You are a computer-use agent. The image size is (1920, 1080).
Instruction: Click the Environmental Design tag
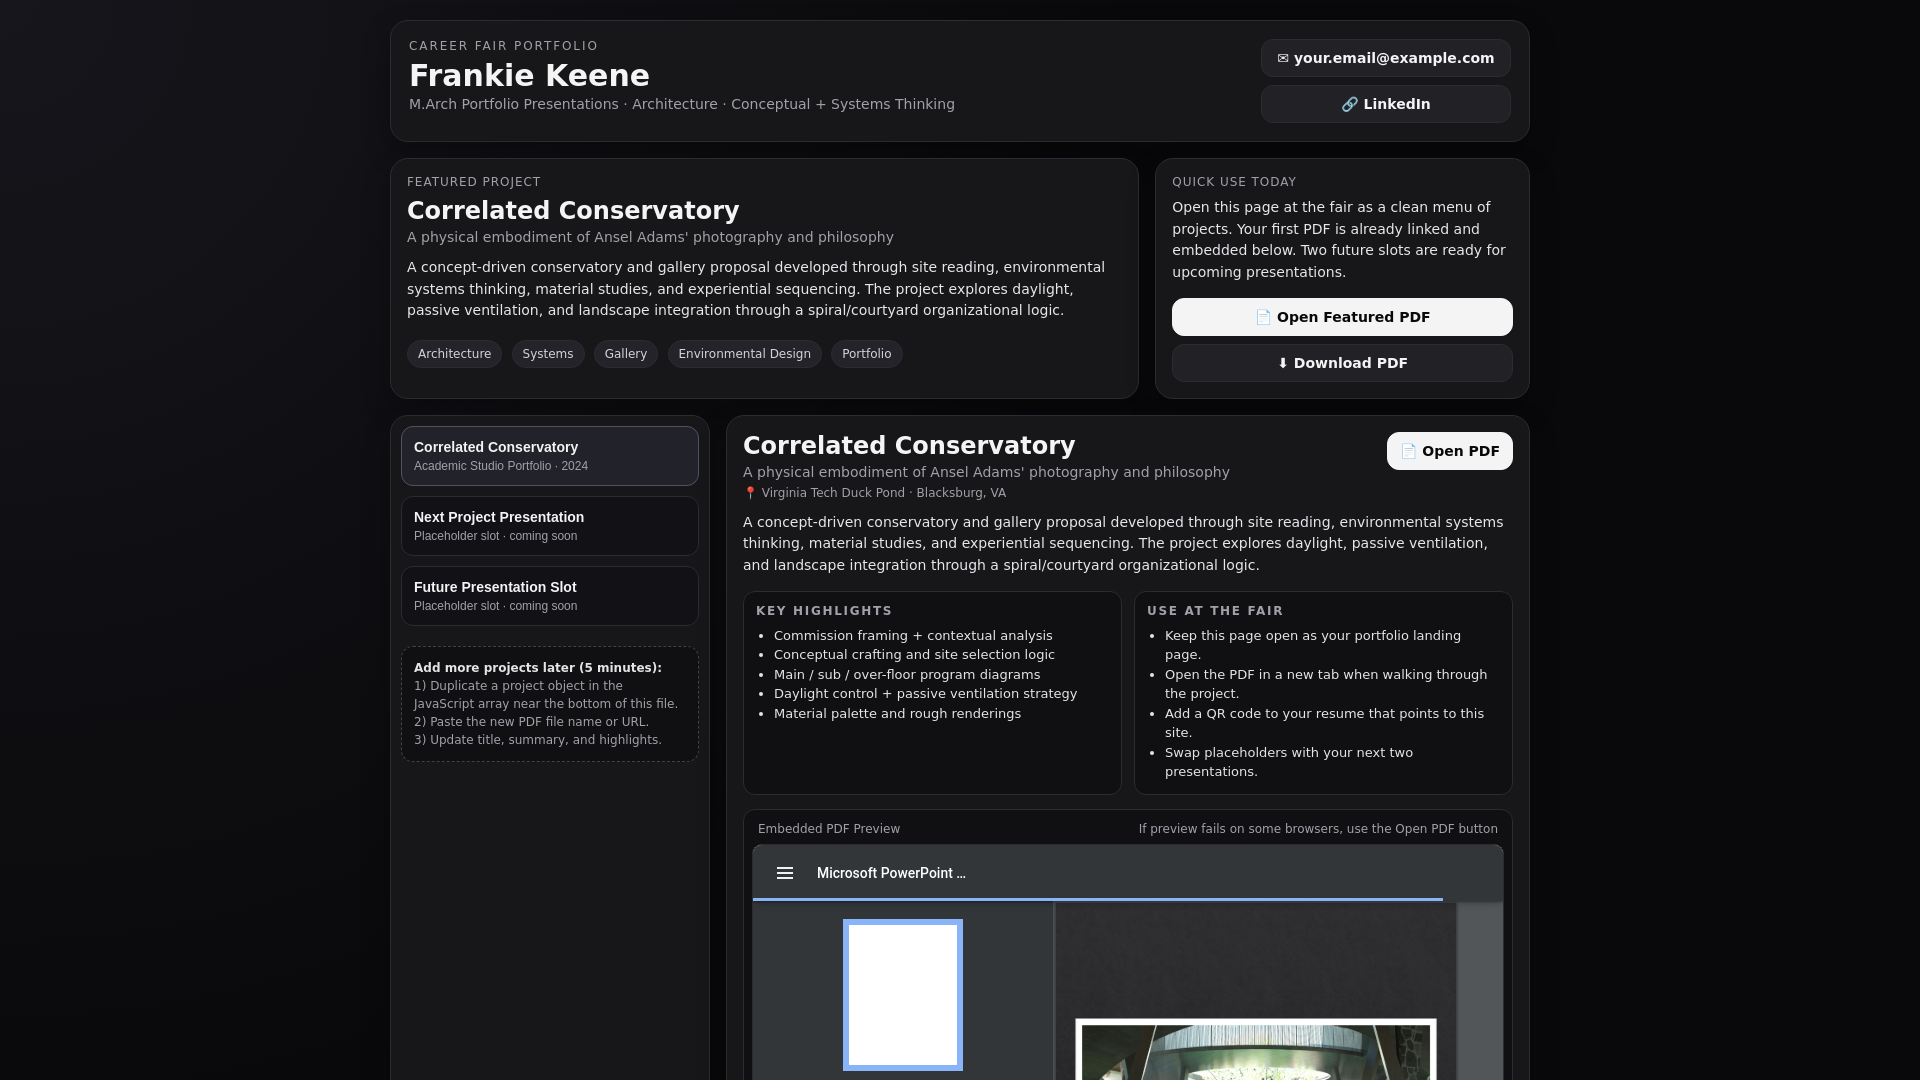[x=745, y=354]
